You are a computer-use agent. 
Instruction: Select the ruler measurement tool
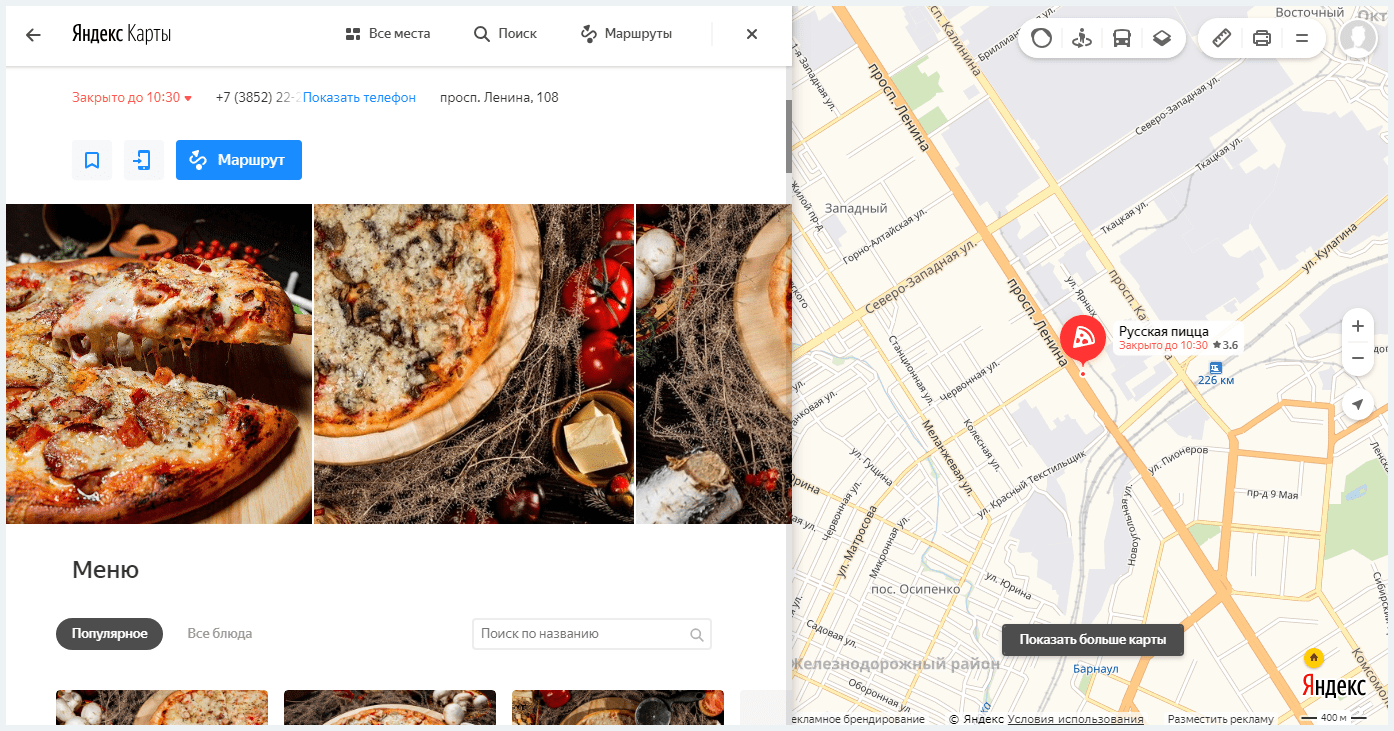click(1221, 39)
